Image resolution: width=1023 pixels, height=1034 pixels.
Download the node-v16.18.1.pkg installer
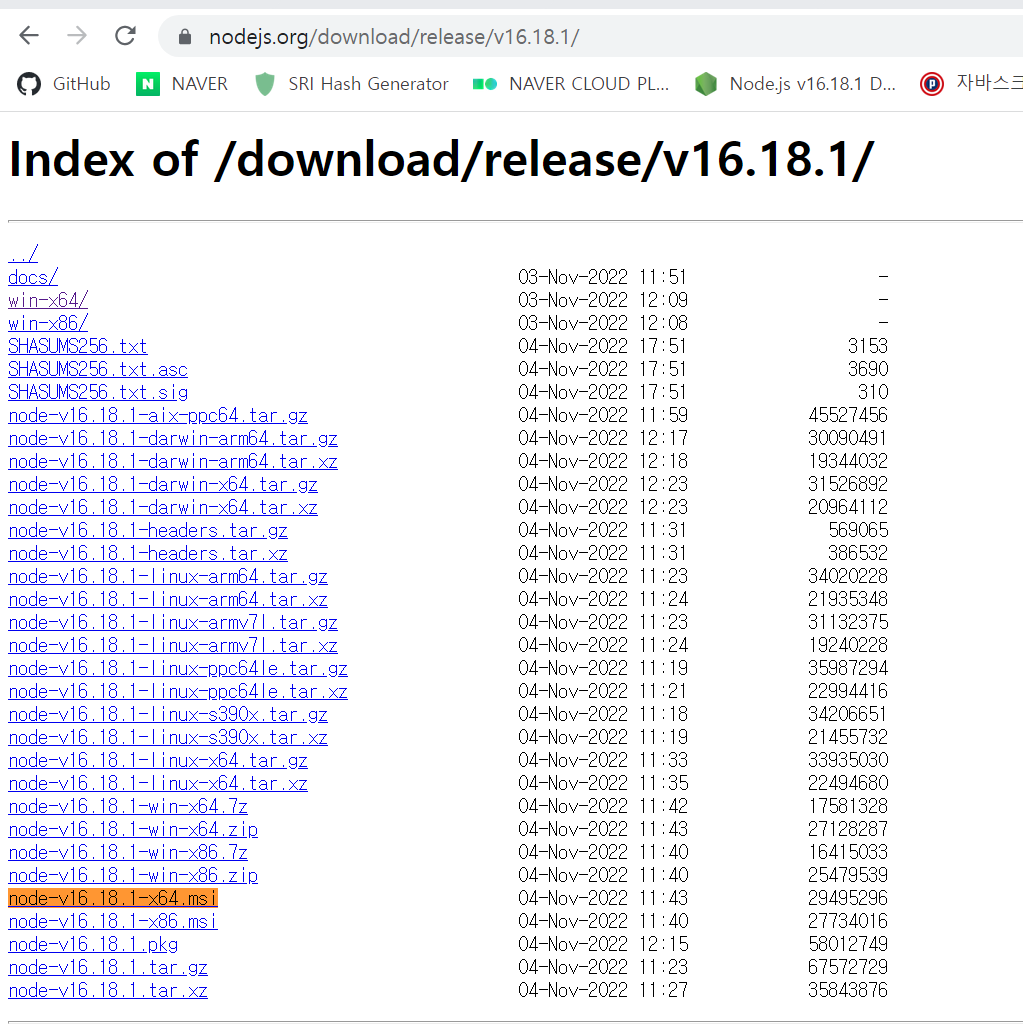[x=90, y=944]
